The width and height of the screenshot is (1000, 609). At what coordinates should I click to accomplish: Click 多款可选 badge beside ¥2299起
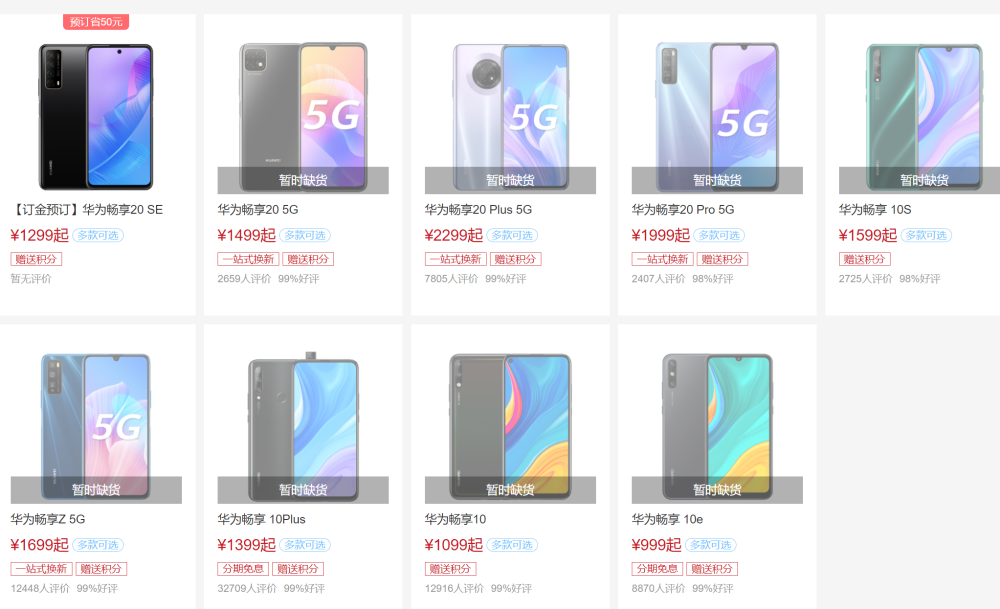512,235
